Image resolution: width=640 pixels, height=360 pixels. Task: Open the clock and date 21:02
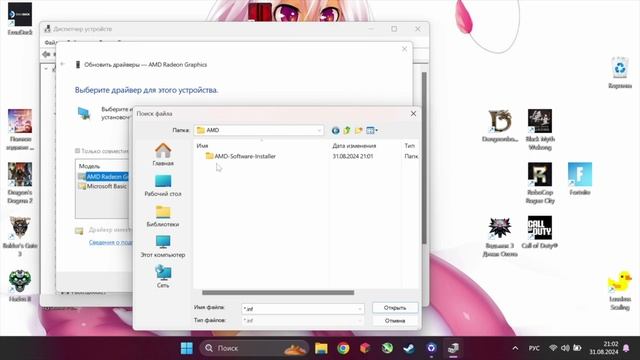tap(604, 348)
